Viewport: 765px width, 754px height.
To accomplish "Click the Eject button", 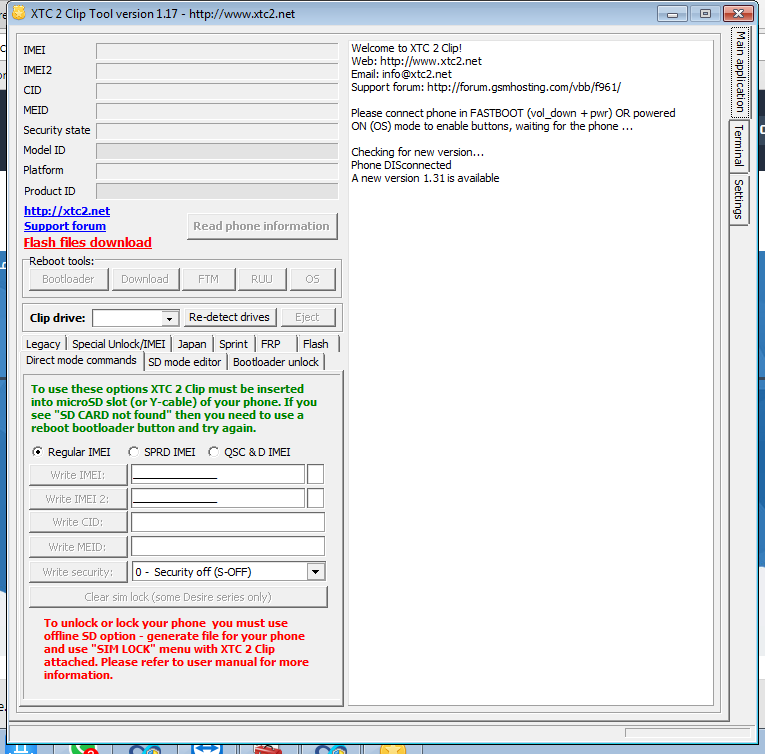I will coord(307,317).
